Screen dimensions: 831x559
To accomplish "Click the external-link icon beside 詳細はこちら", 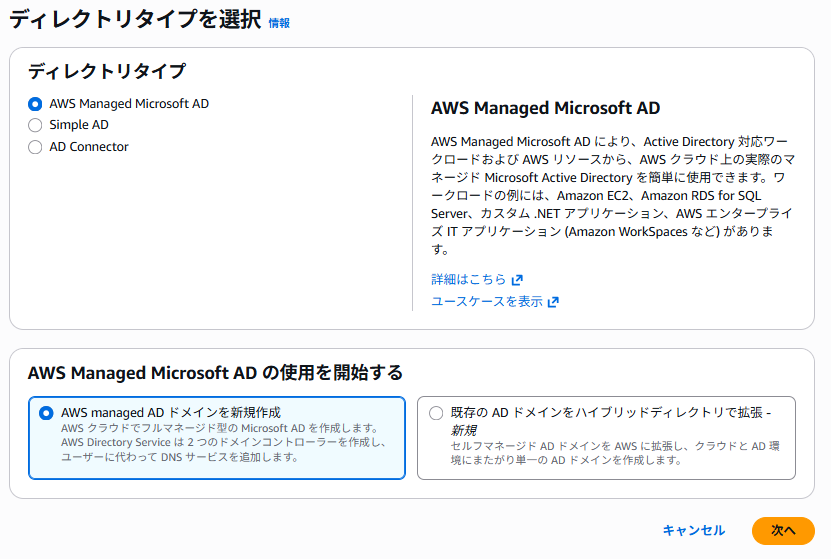I will pos(517,280).
